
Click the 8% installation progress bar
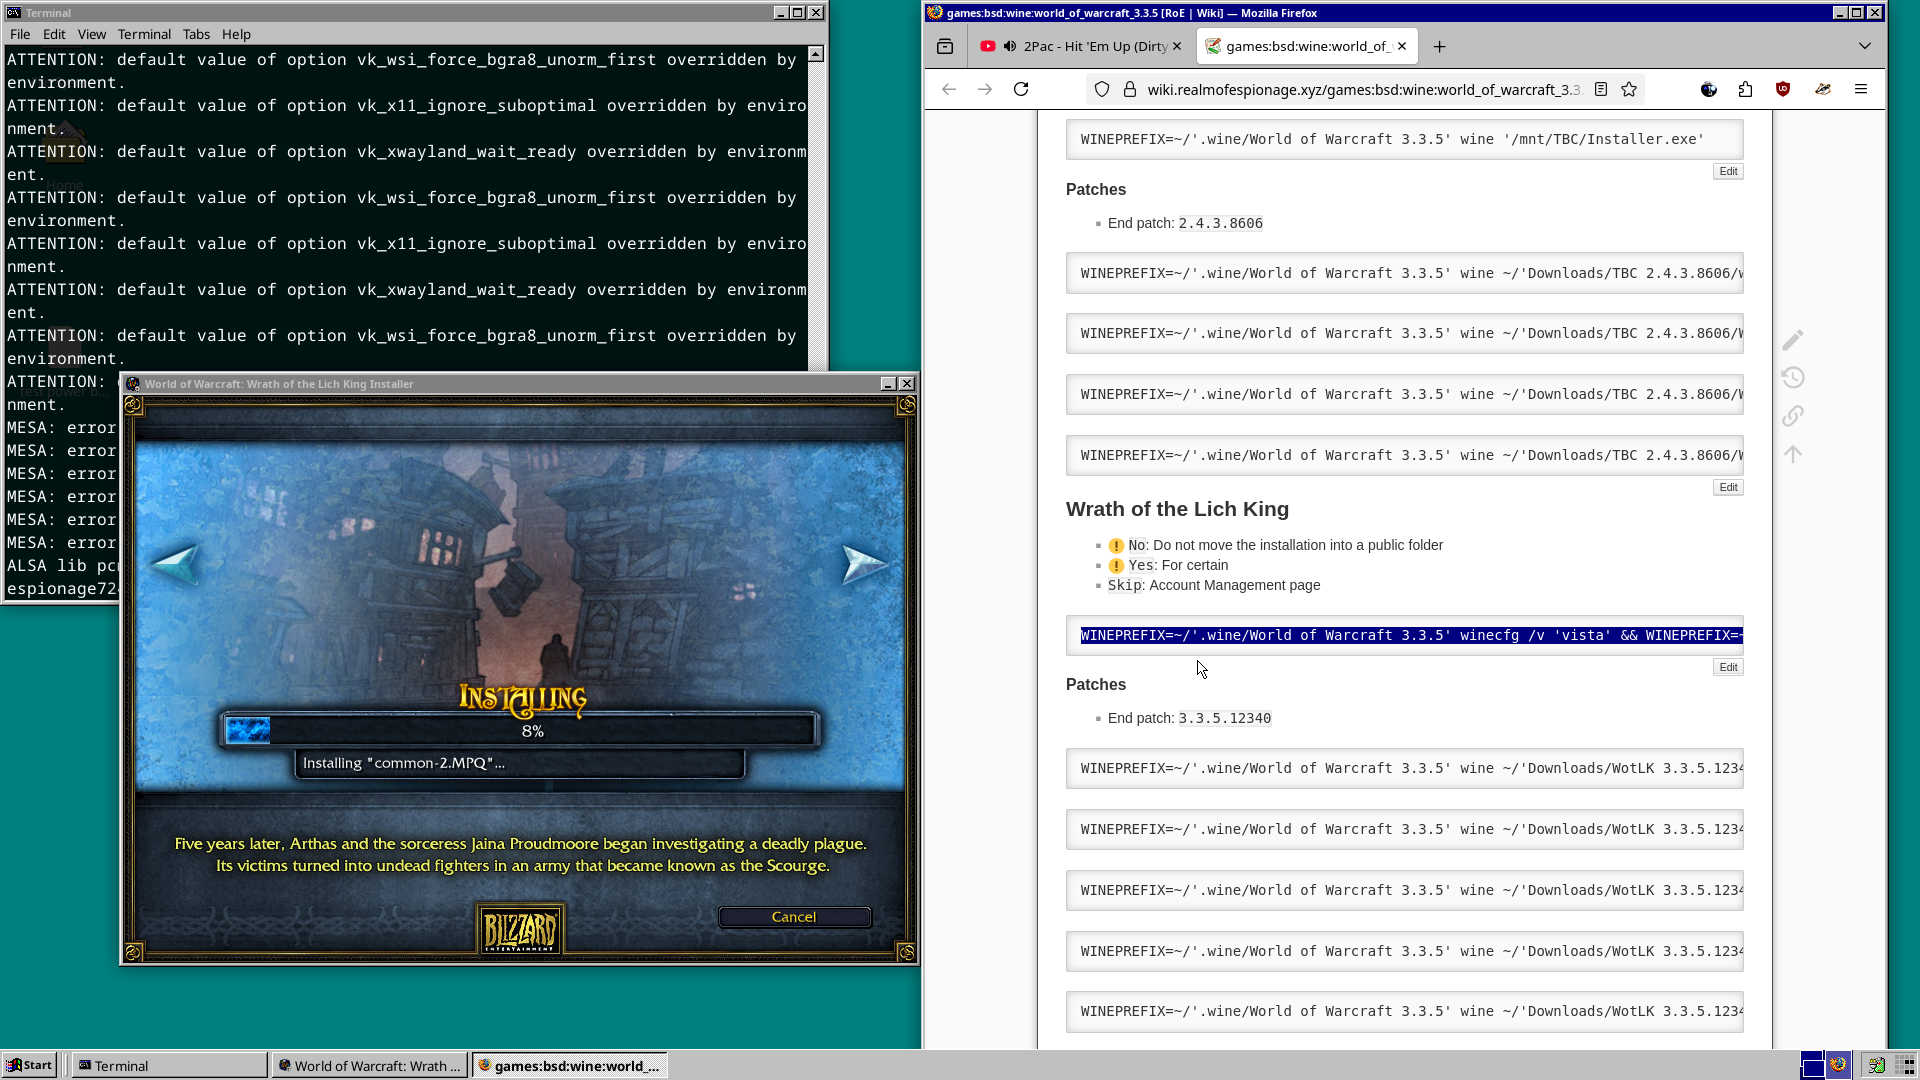click(531, 729)
